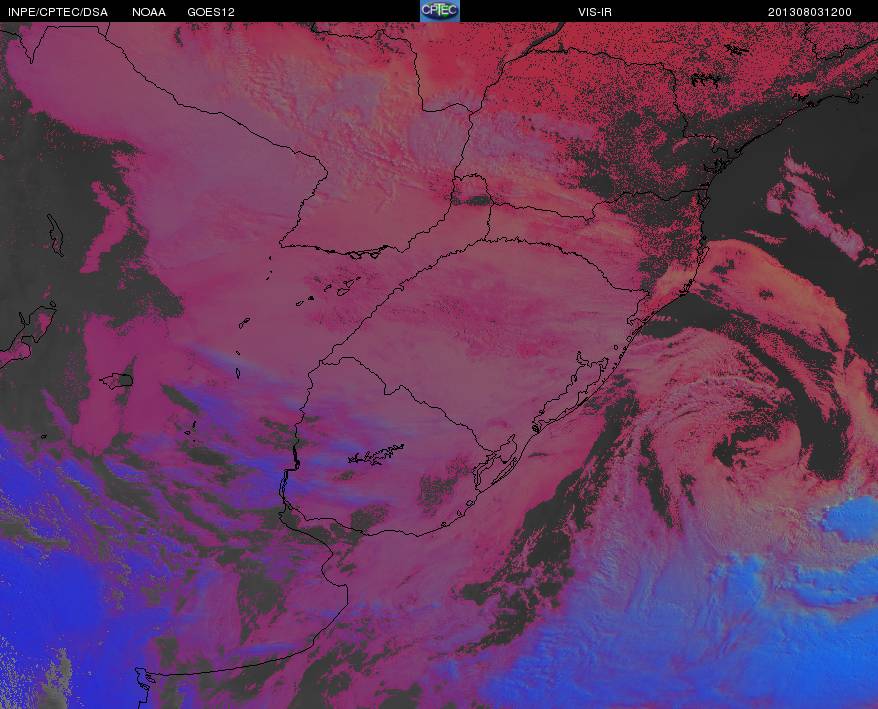This screenshot has width=878, height=709.
Task: Click the GOES12 satellite label
Action: click(211, 12)
